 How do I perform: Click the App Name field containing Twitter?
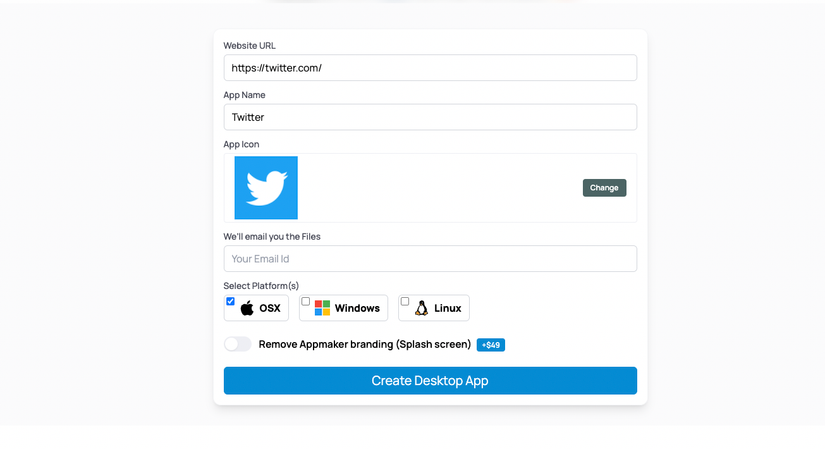click(x=430, y=117)
